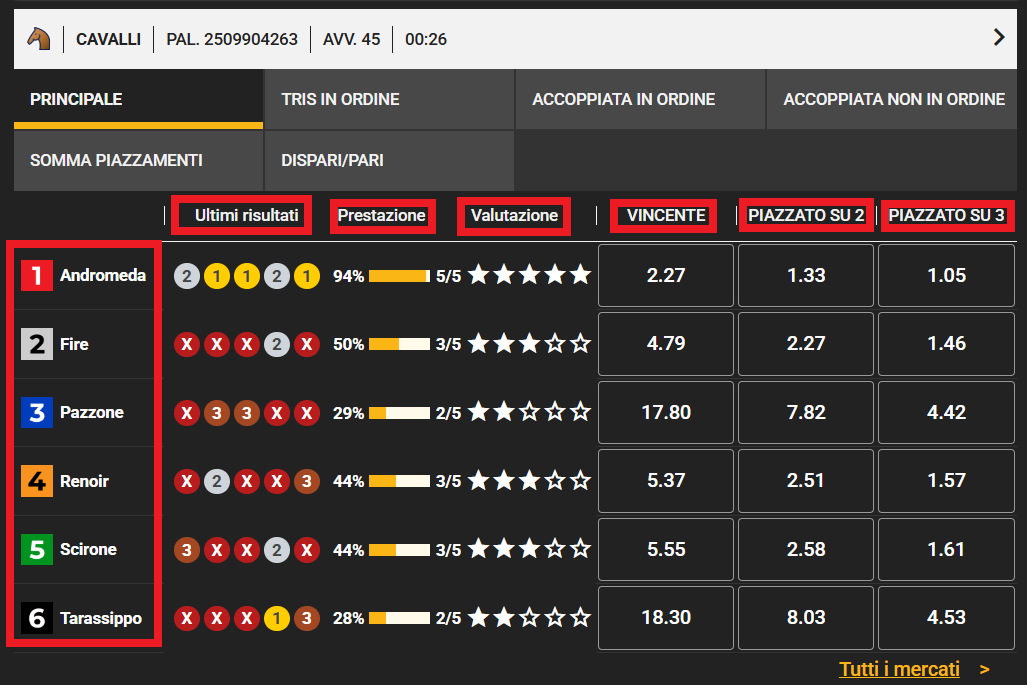Screen dimensions: 1027x685
Task: Switch to ACCOPPIATA IN ORDINE tab
Action: pos(640,99)
